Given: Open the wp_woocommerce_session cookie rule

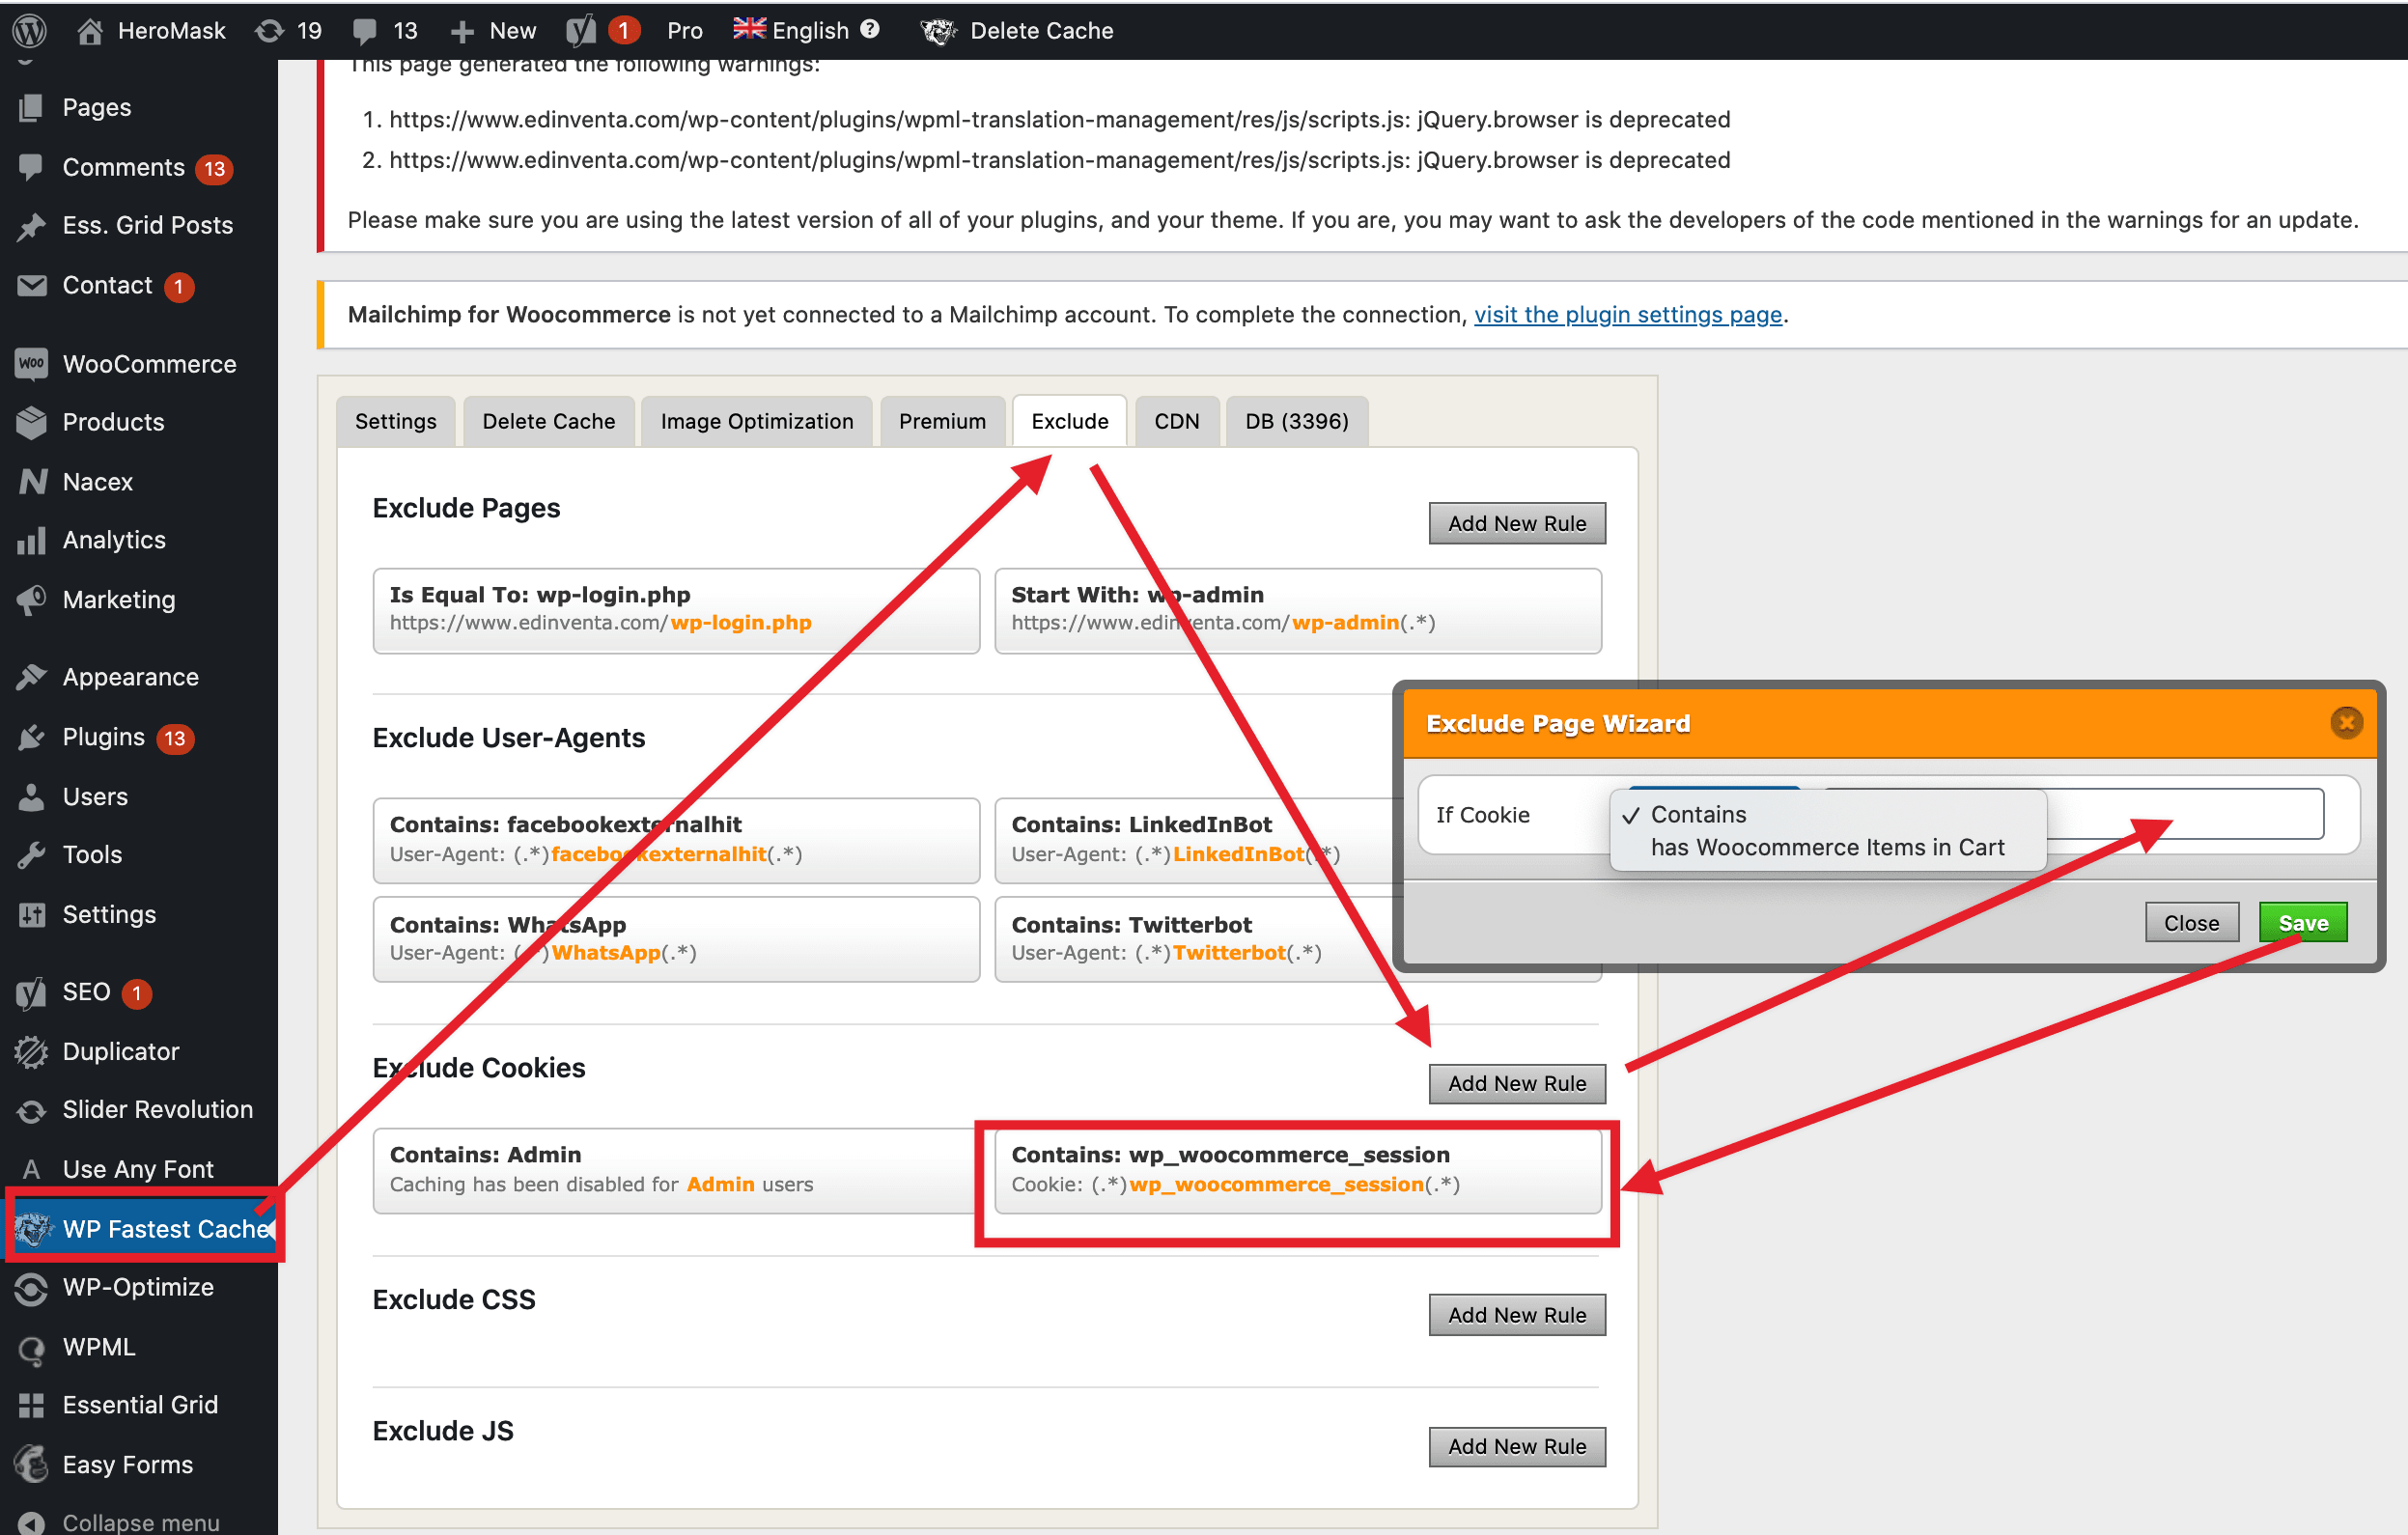Looking at the screenshot, I should point(1298,1170).
